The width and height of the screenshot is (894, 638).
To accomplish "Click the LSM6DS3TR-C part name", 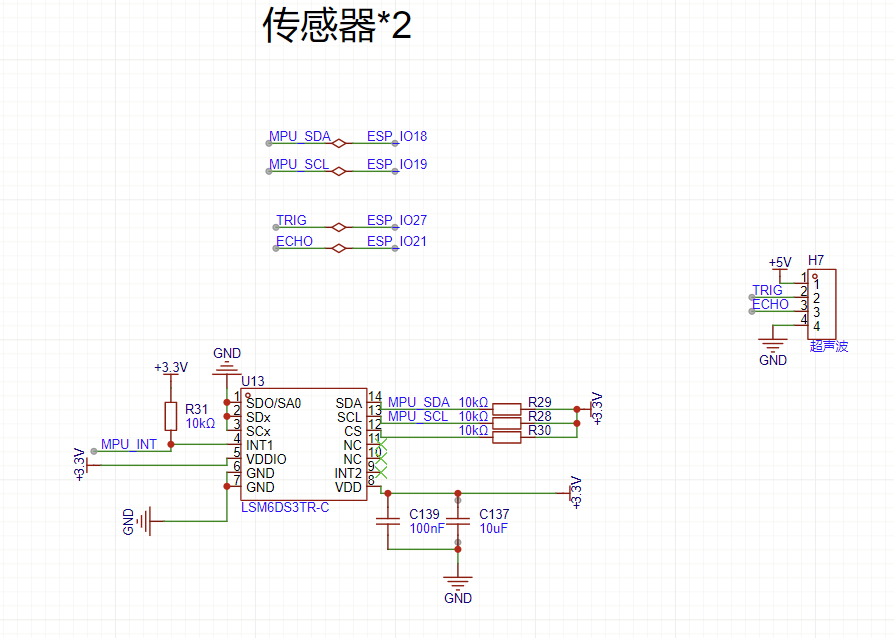I will coord(285,507).
